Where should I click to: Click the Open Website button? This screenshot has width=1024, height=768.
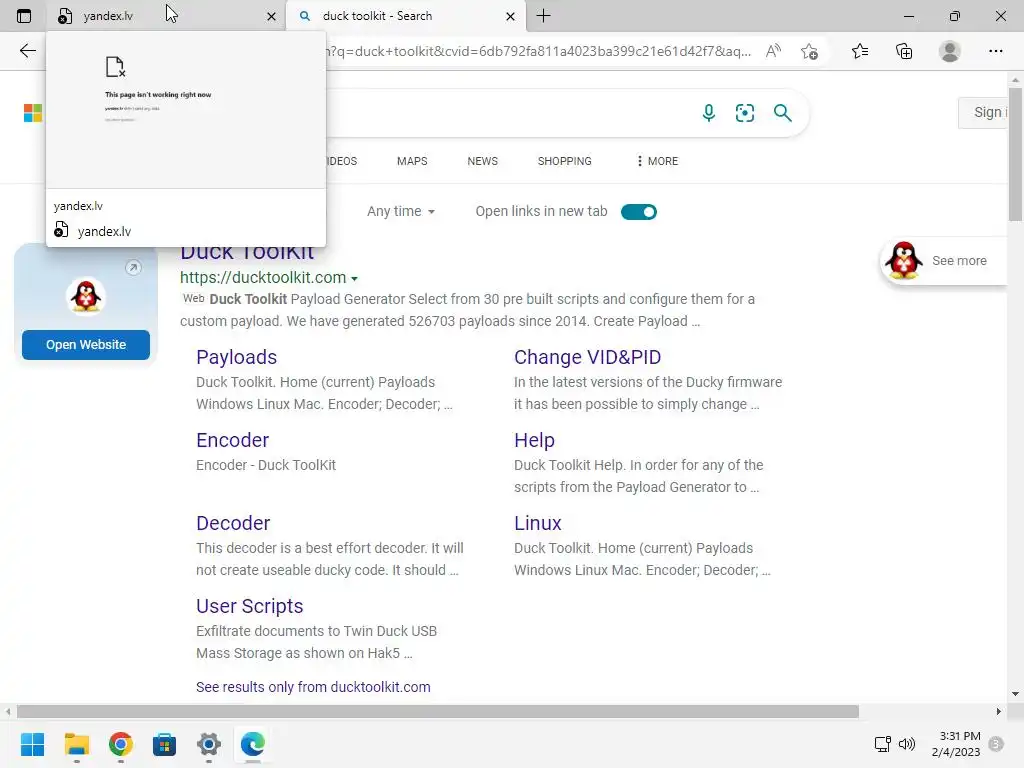tap(86, 345)
